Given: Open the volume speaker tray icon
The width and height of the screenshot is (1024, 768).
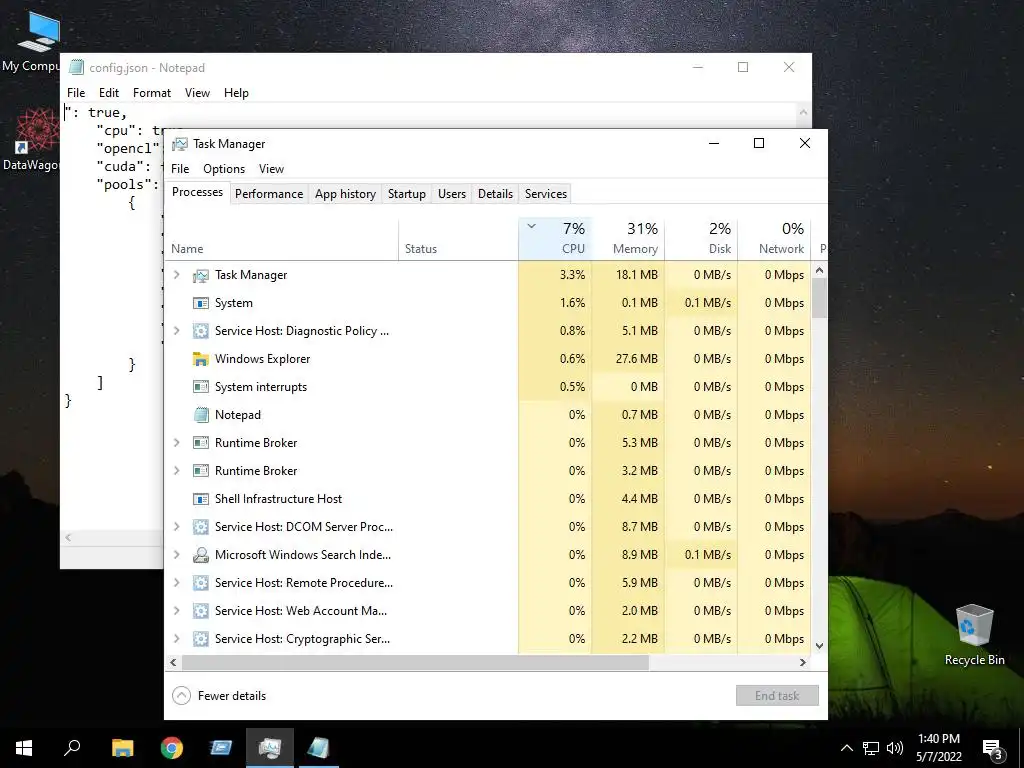Looking at the screenshot, I should [x=895, y=748].
